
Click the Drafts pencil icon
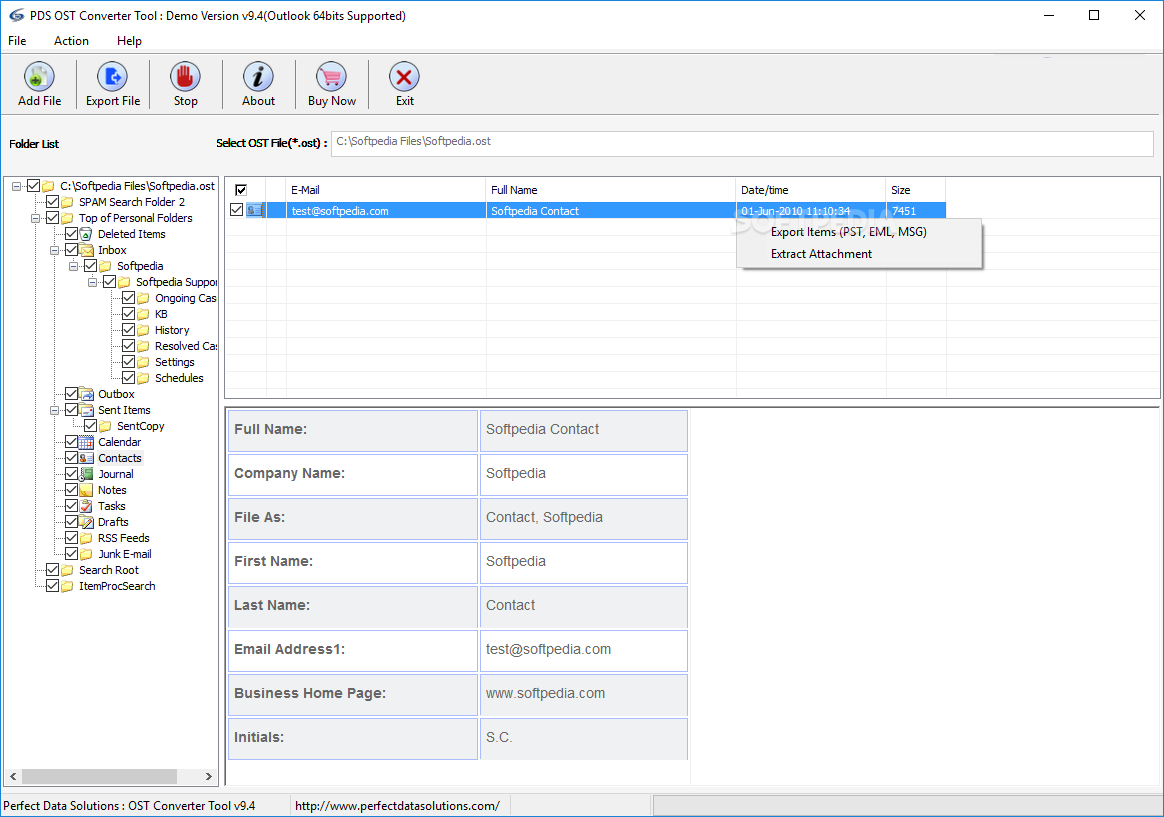(86, 522)
